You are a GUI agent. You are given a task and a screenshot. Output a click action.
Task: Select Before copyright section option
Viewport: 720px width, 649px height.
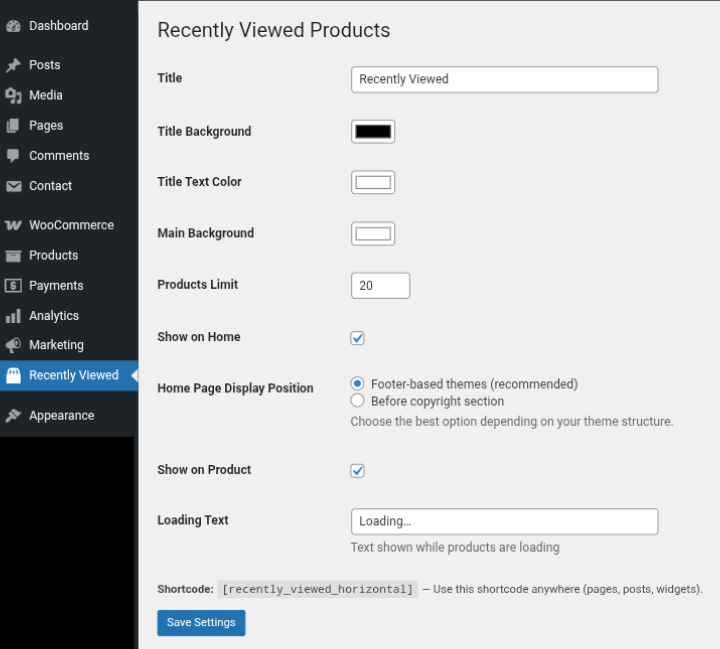click(x=358, y=401)
